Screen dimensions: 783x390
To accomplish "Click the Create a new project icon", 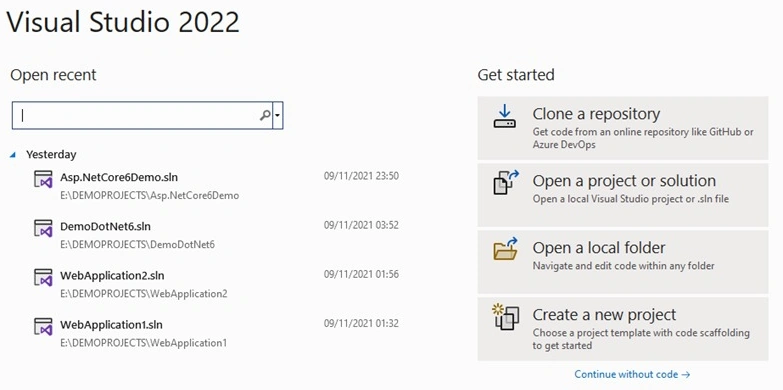I will [505, 317].
